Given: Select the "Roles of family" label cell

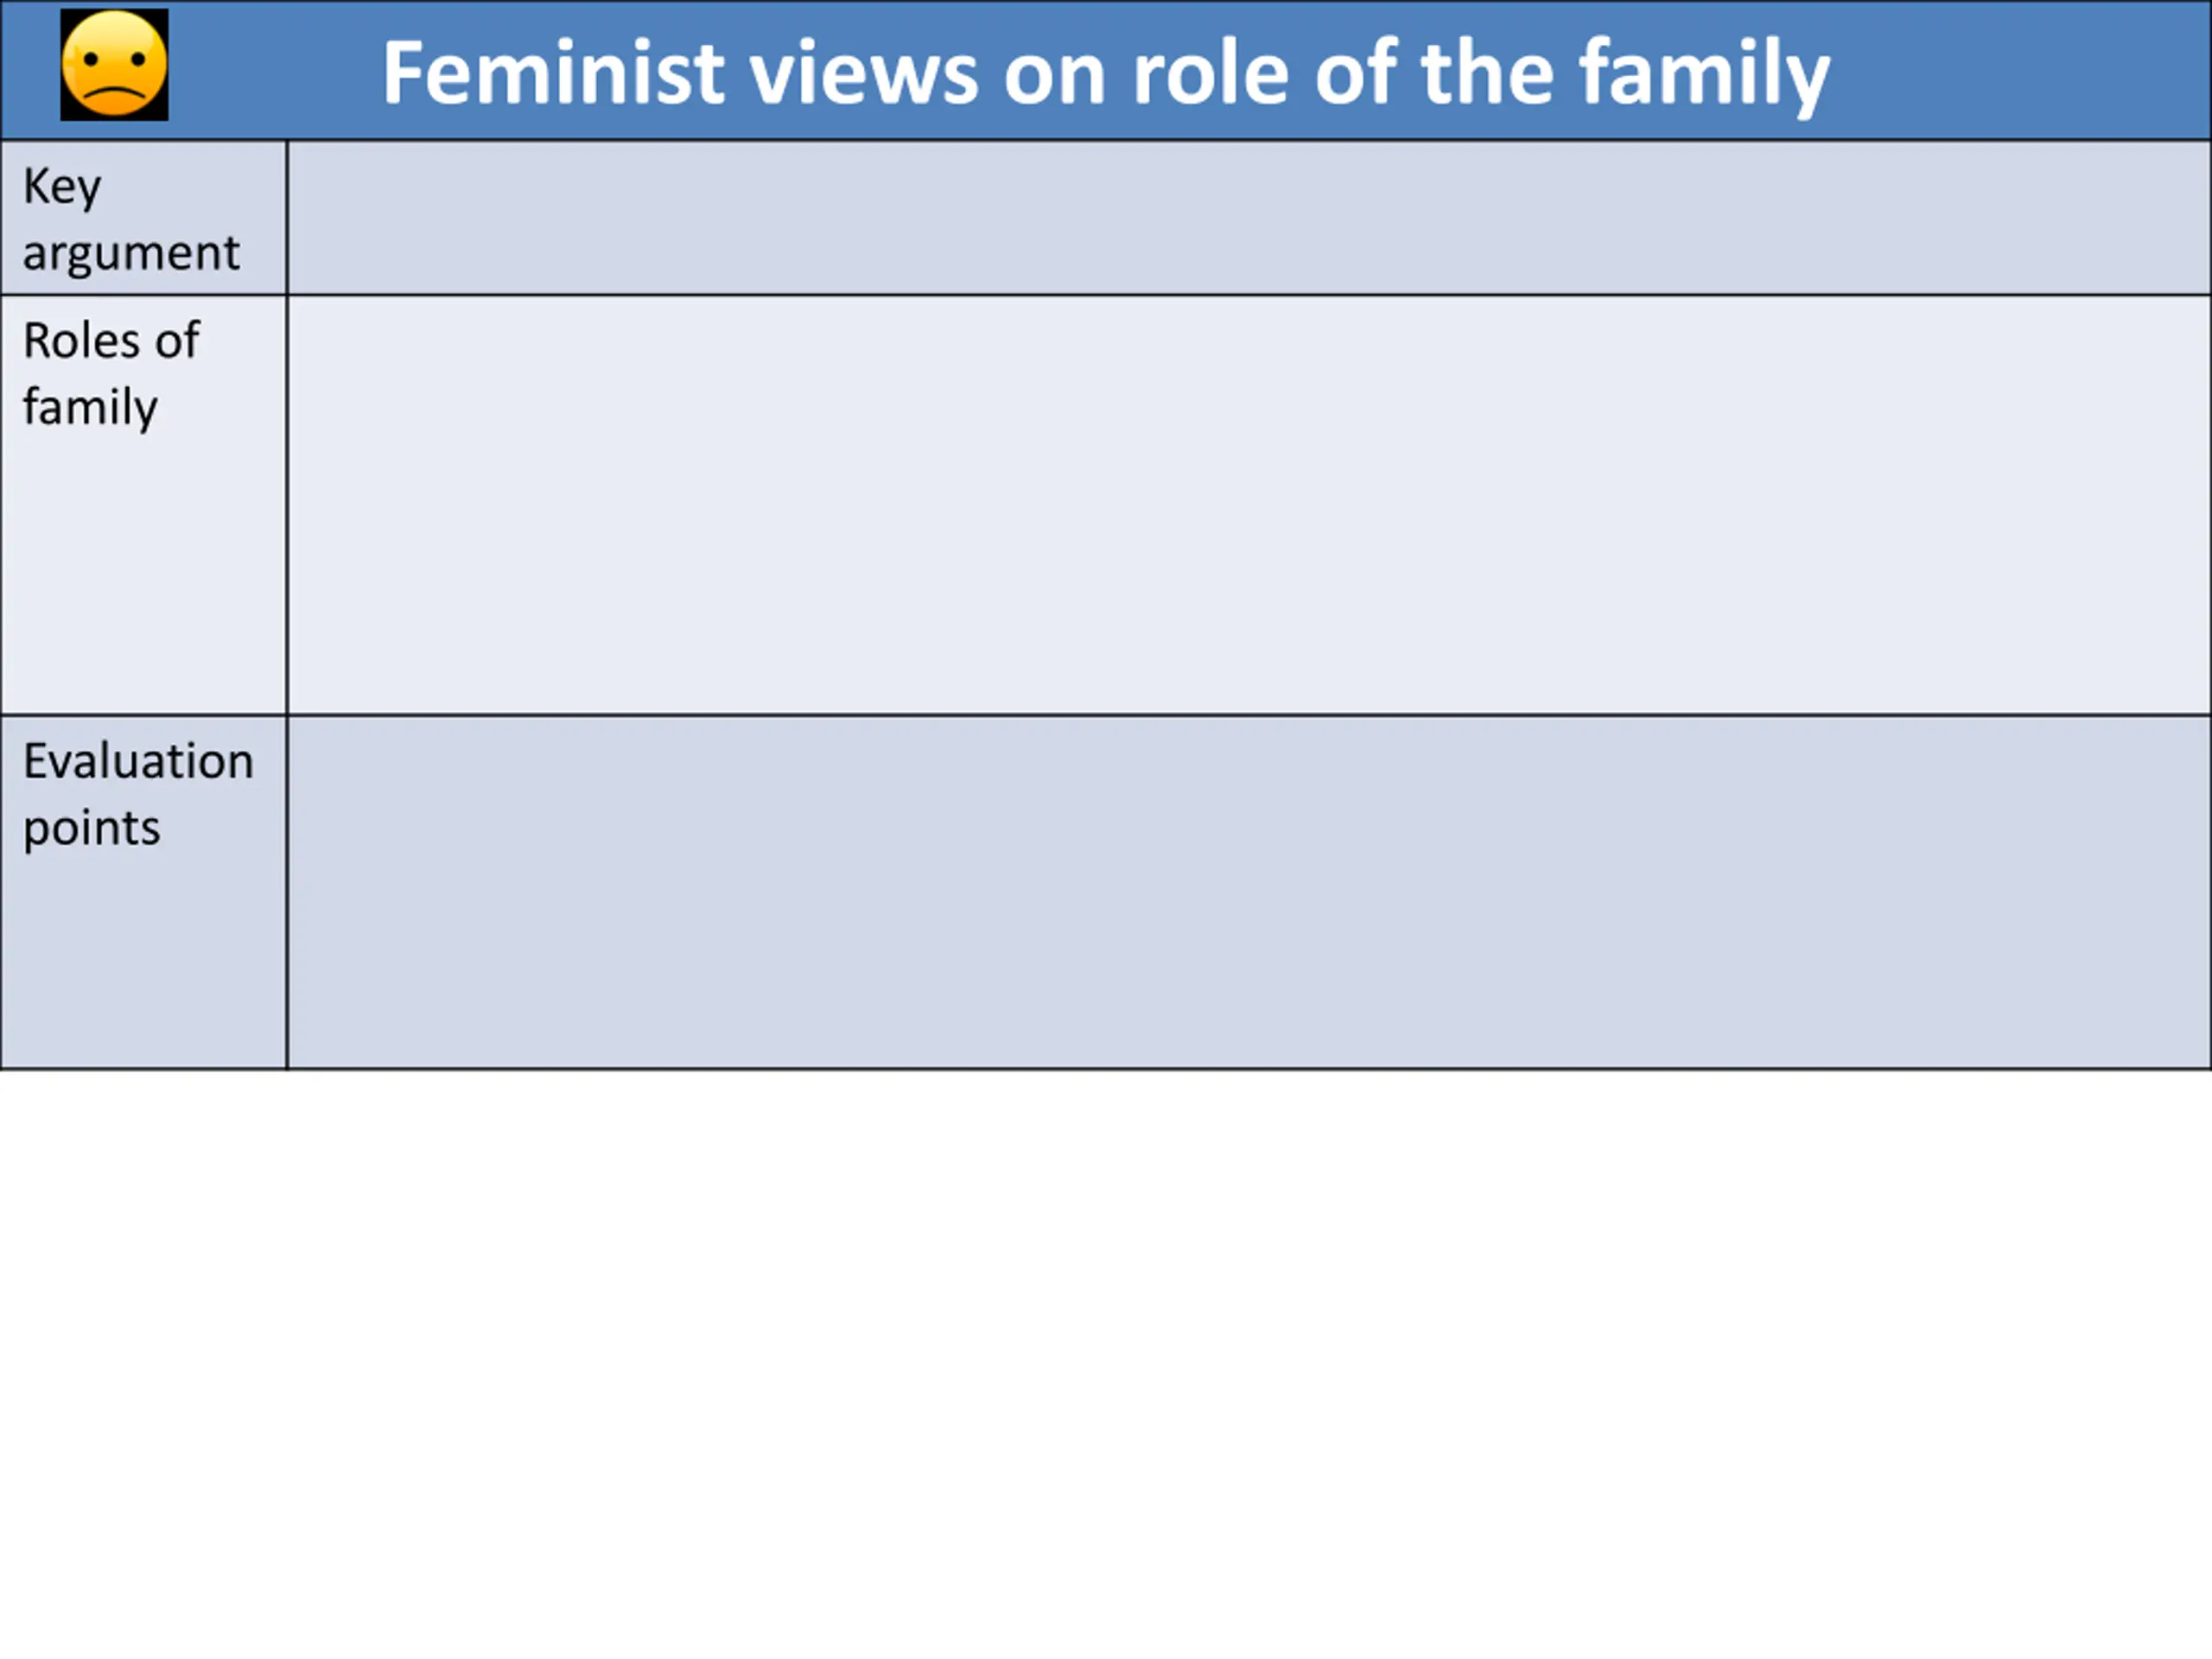Looking at the screenshot, I should [144, 505].
